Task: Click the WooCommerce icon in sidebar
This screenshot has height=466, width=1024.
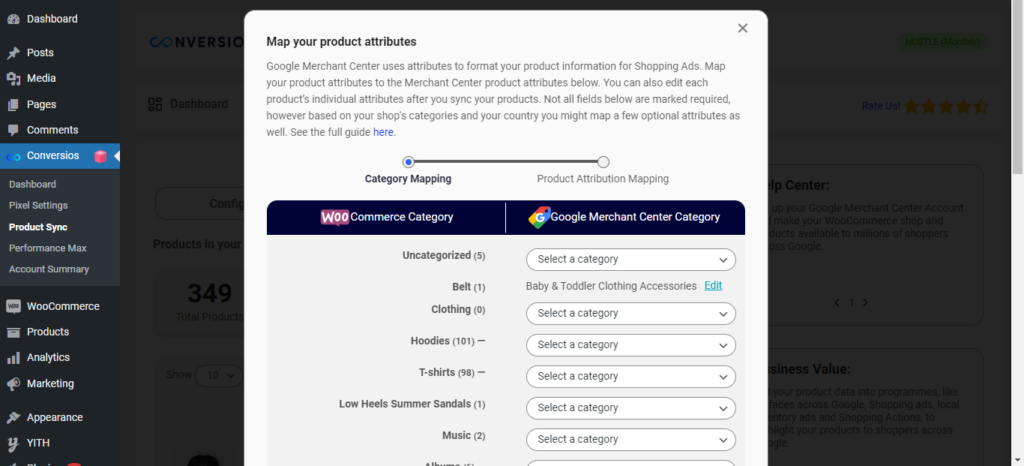Action: [x=13, y=306]
